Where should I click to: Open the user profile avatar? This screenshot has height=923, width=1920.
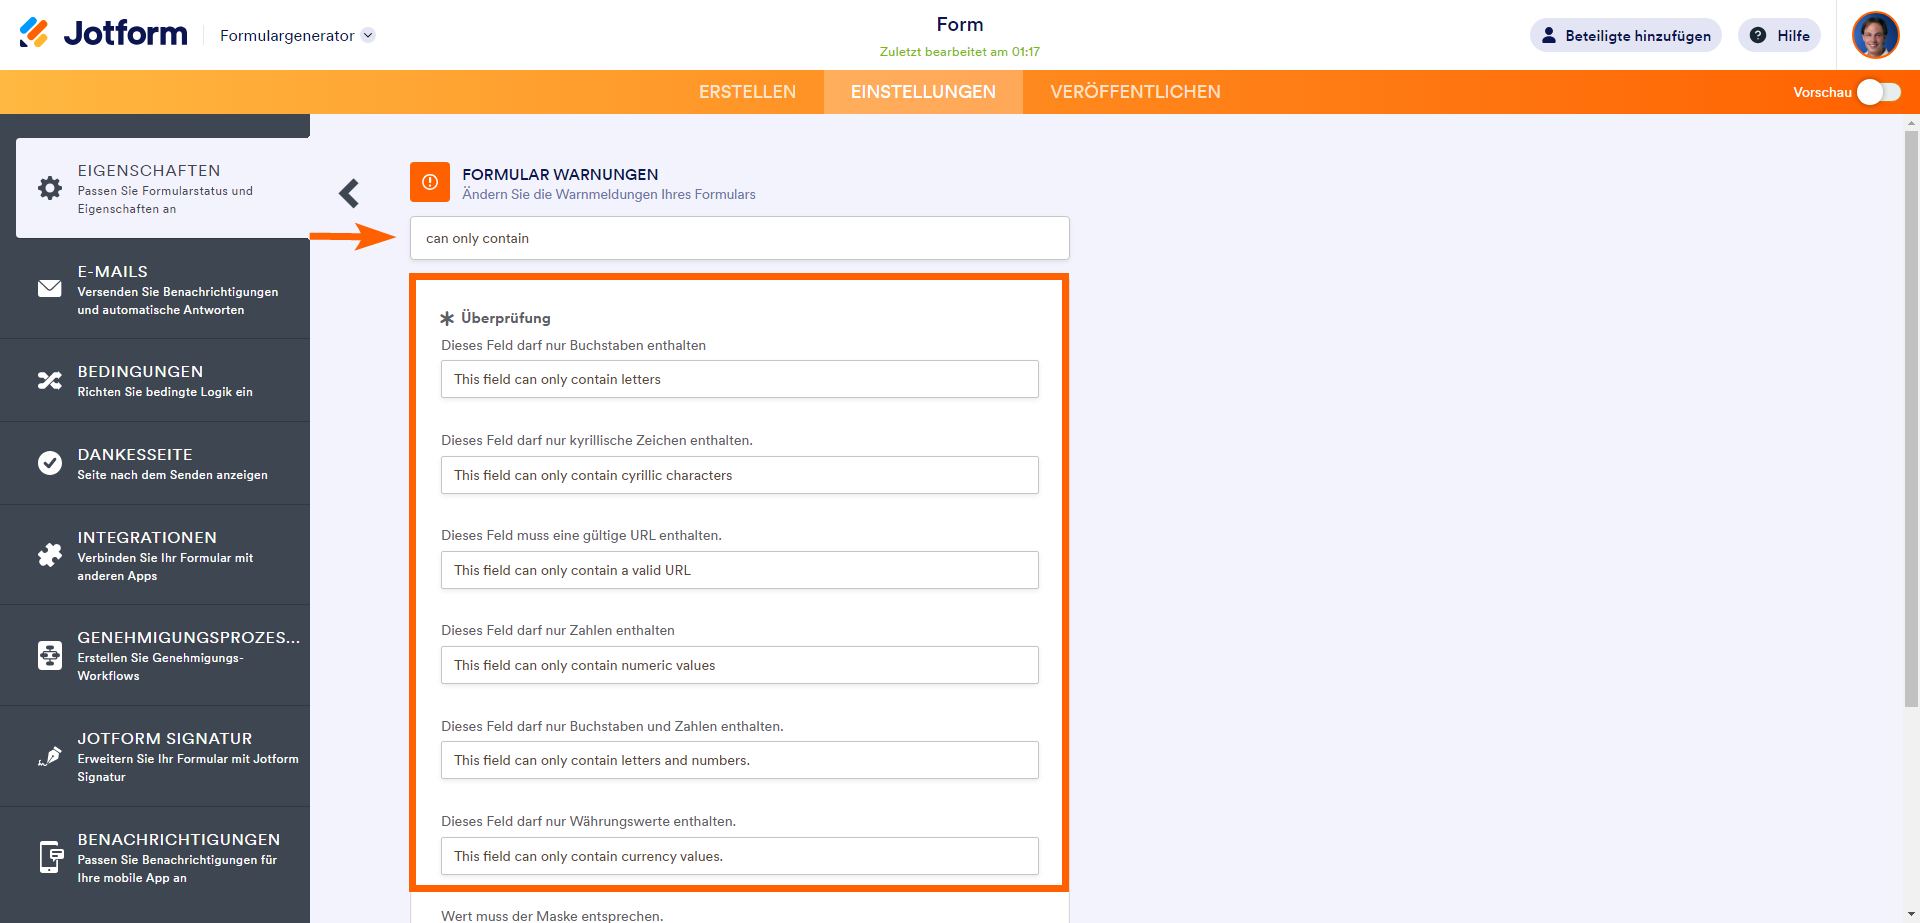[x=1875, y=35]
